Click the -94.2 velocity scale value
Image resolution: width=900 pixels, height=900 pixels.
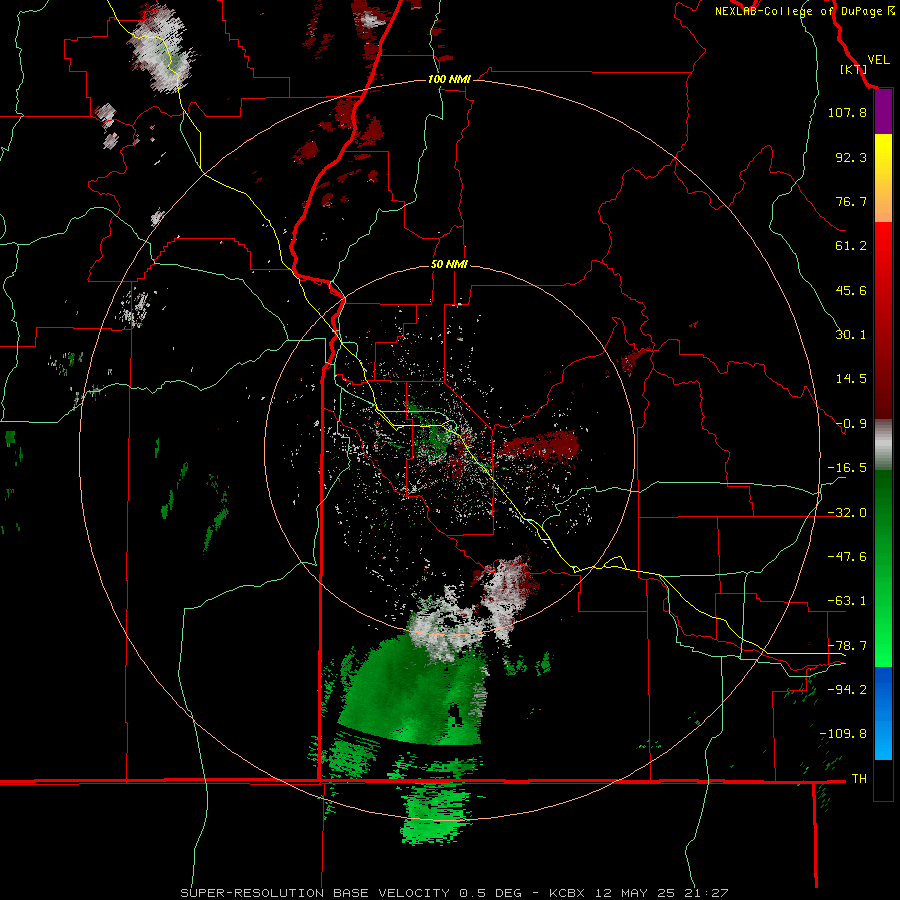click(x=847, y=690)
